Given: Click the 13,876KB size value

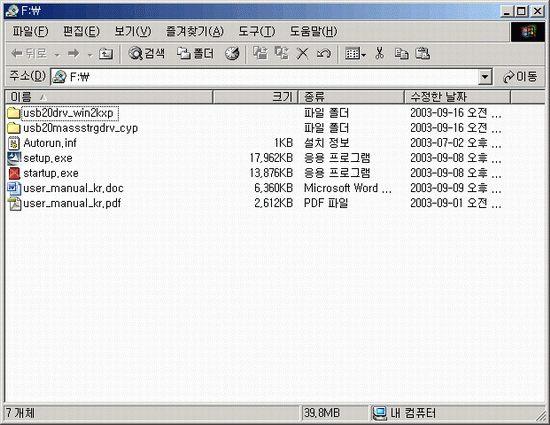Looking at the screenshot, I should tap(271, 173).
